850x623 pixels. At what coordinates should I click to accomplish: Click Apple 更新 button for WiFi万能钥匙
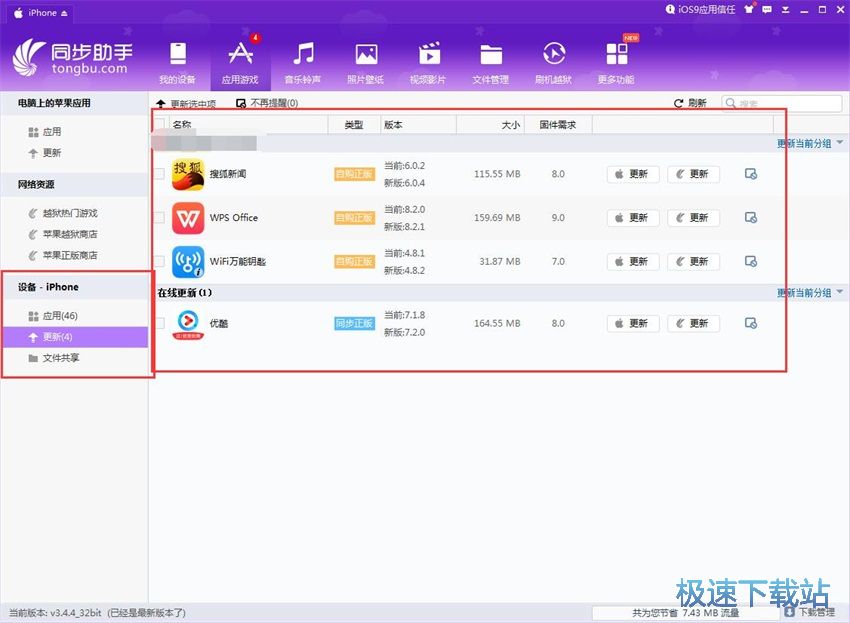[x=633, y=261]
